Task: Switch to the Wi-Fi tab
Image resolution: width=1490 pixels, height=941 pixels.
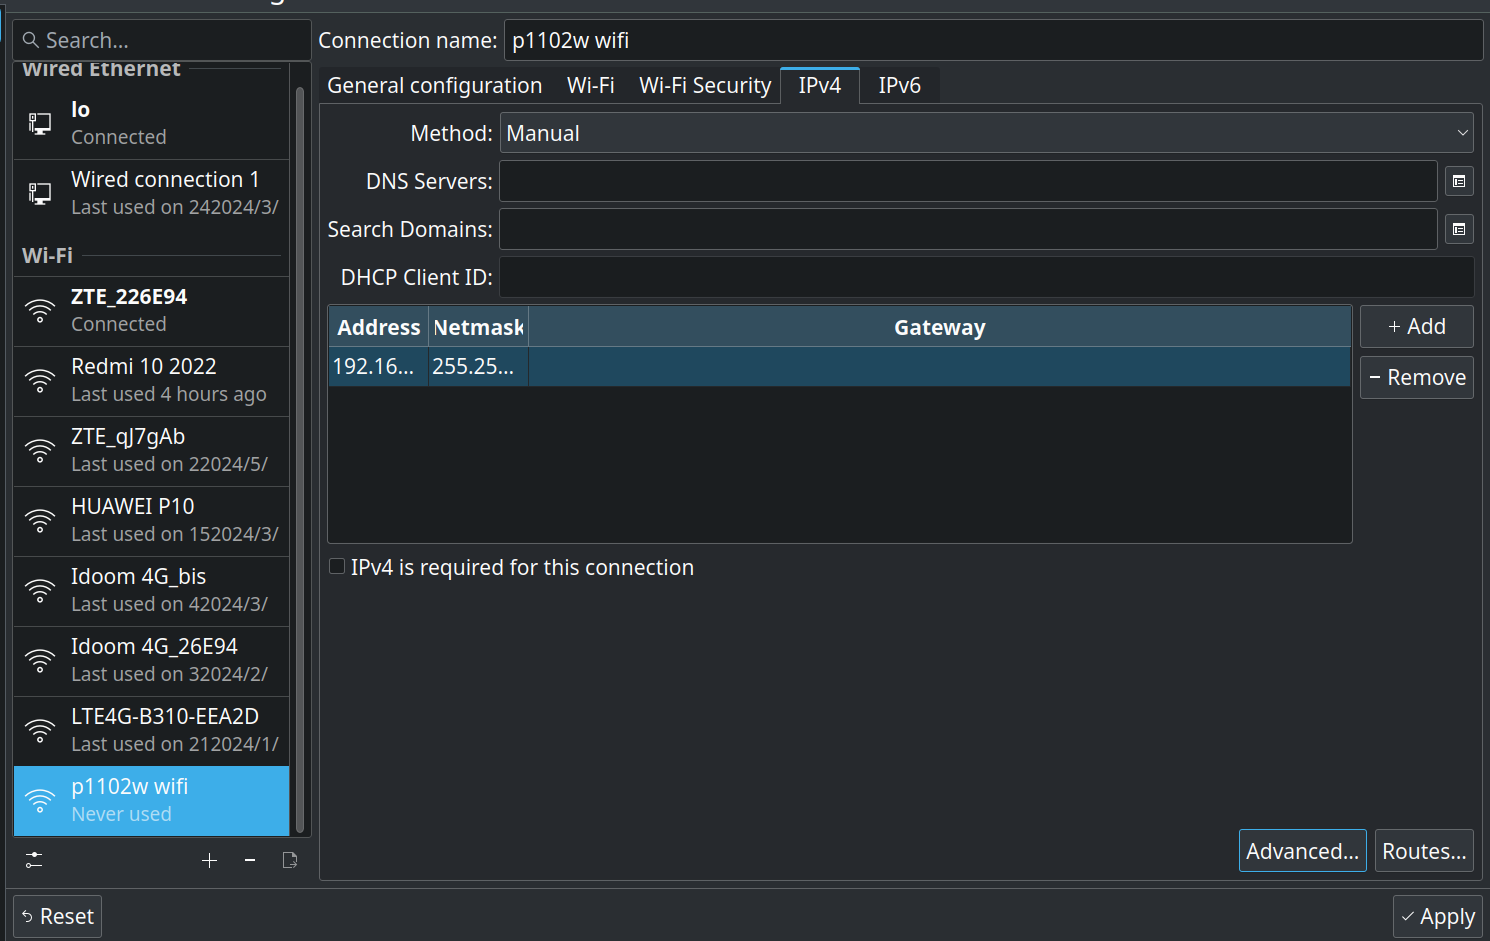Action: [x=591, y=85]
